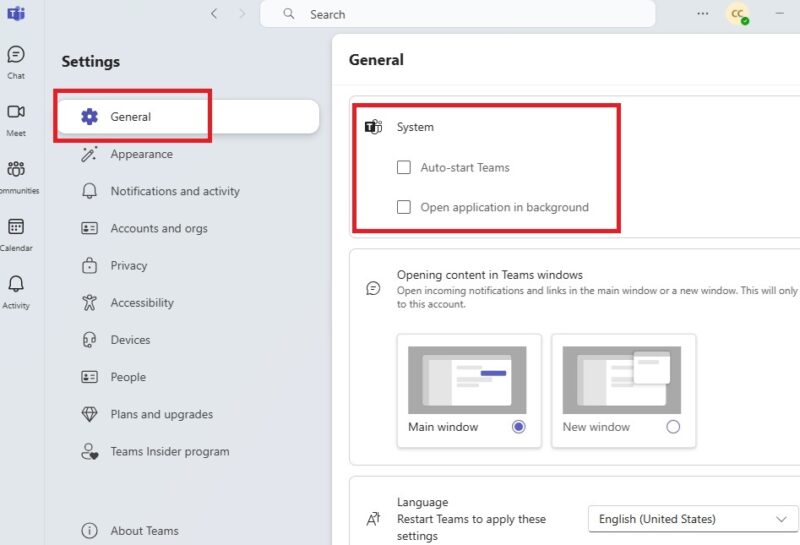Image resolution: width=800 pixels, height=545 pixels.
Task: Click the System section label
Action: [x=415, y=127]
